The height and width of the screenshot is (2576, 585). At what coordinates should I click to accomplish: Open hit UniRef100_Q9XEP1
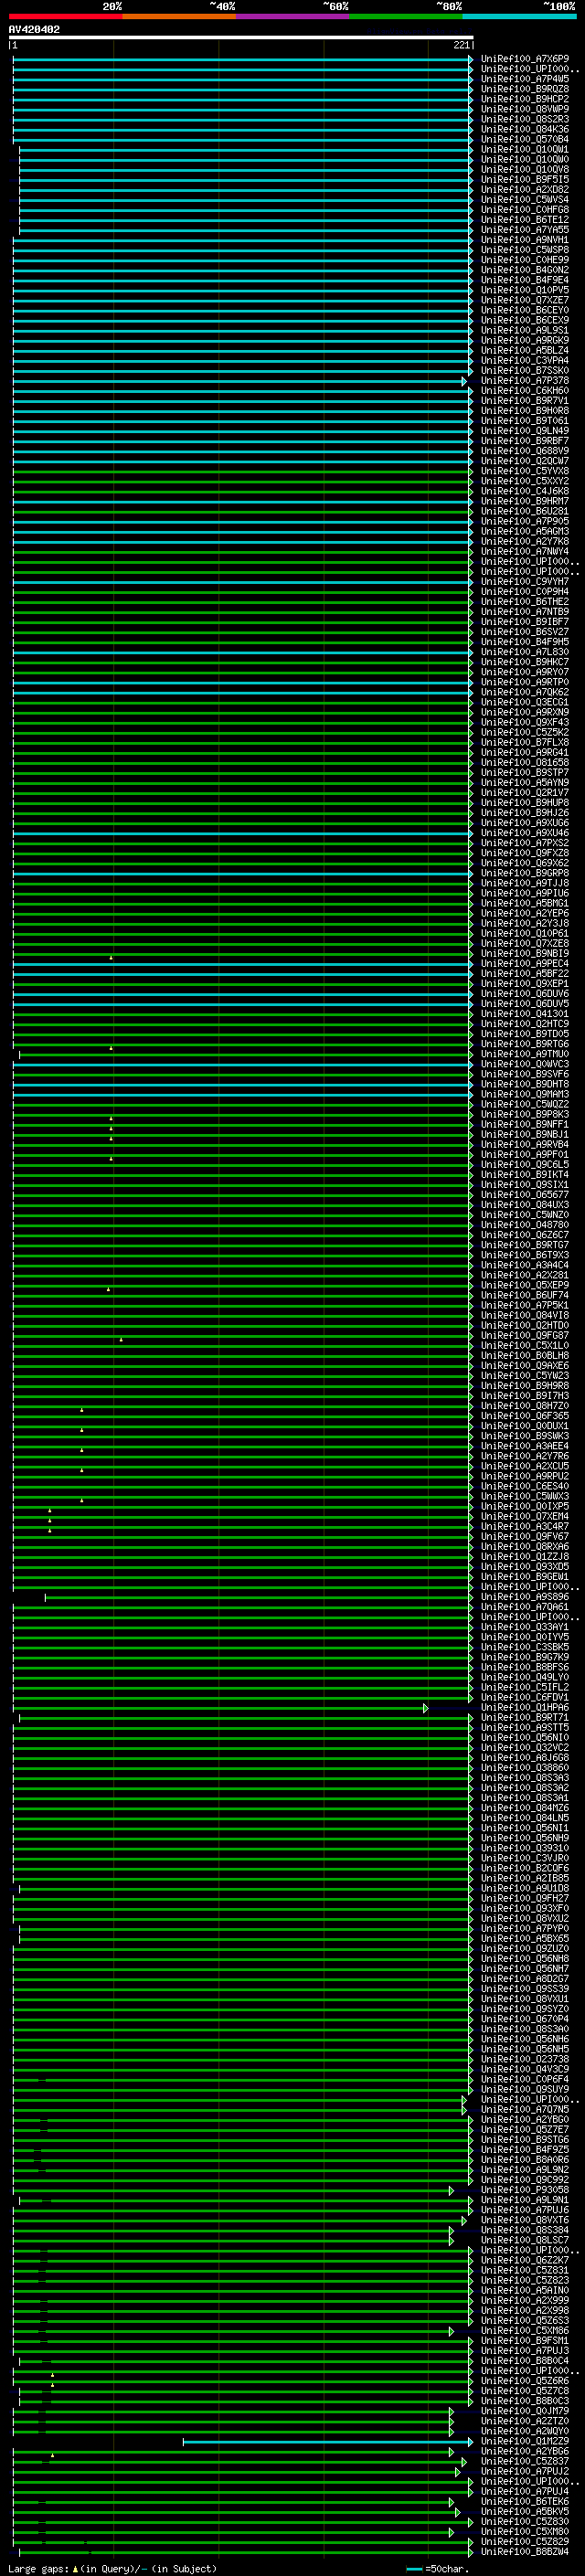[x=524, y=983]
